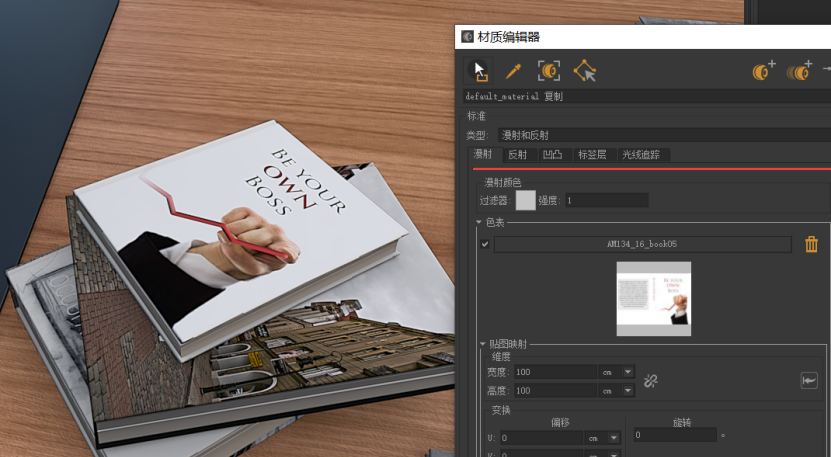Click the 强度 intensity input field
Image resolution: width=831 pixels, height=457 pixels.
click(x=606, y=200)
